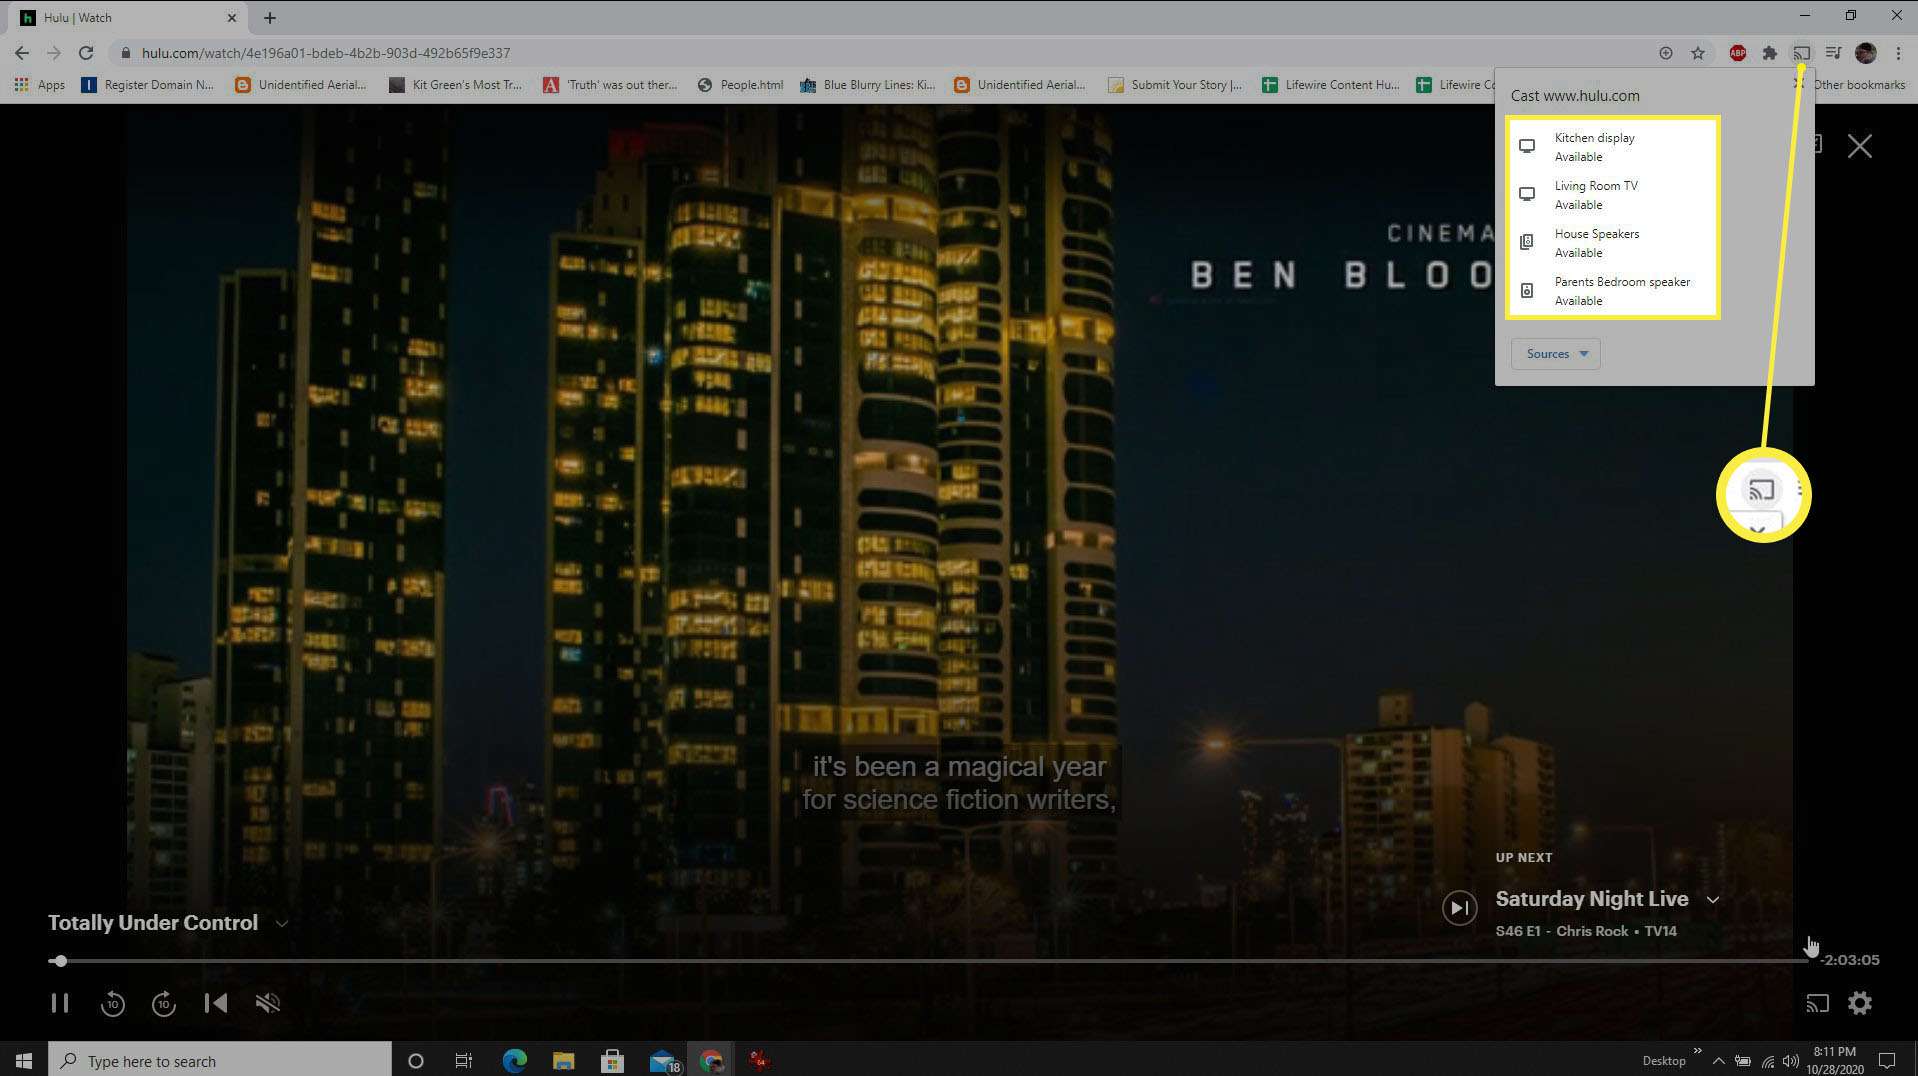The image size is (1918, 1076).
Task: Open the Apps bookmarks shortcut
Action: (x=40, y=85)
